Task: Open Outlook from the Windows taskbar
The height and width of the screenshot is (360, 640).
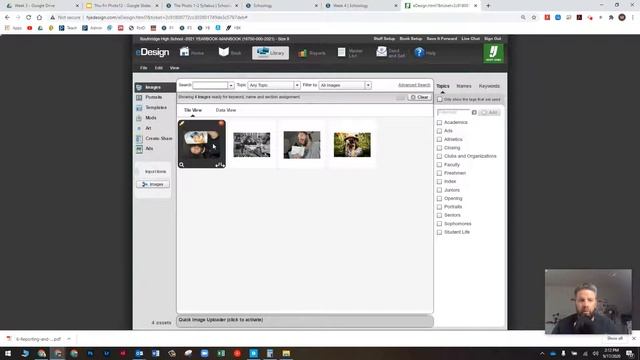Action: point(139,353)
